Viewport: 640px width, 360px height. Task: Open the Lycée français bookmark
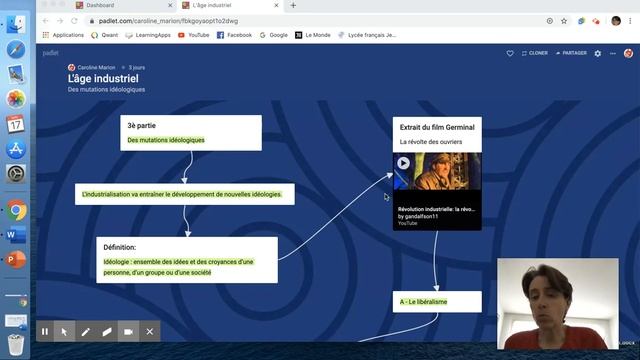[367, 35]
